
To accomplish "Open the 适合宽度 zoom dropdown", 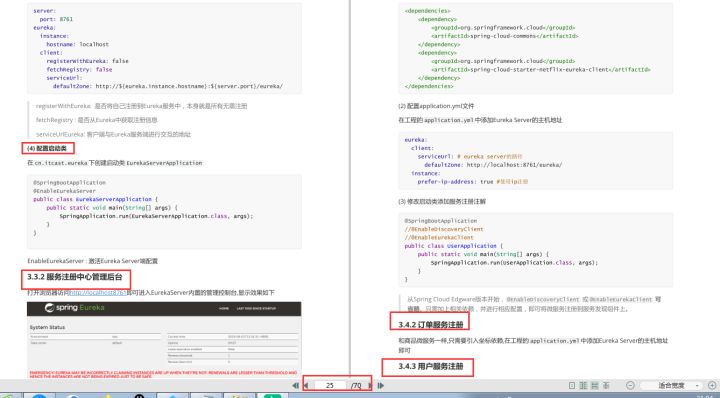I will click(x=672, y=386).
